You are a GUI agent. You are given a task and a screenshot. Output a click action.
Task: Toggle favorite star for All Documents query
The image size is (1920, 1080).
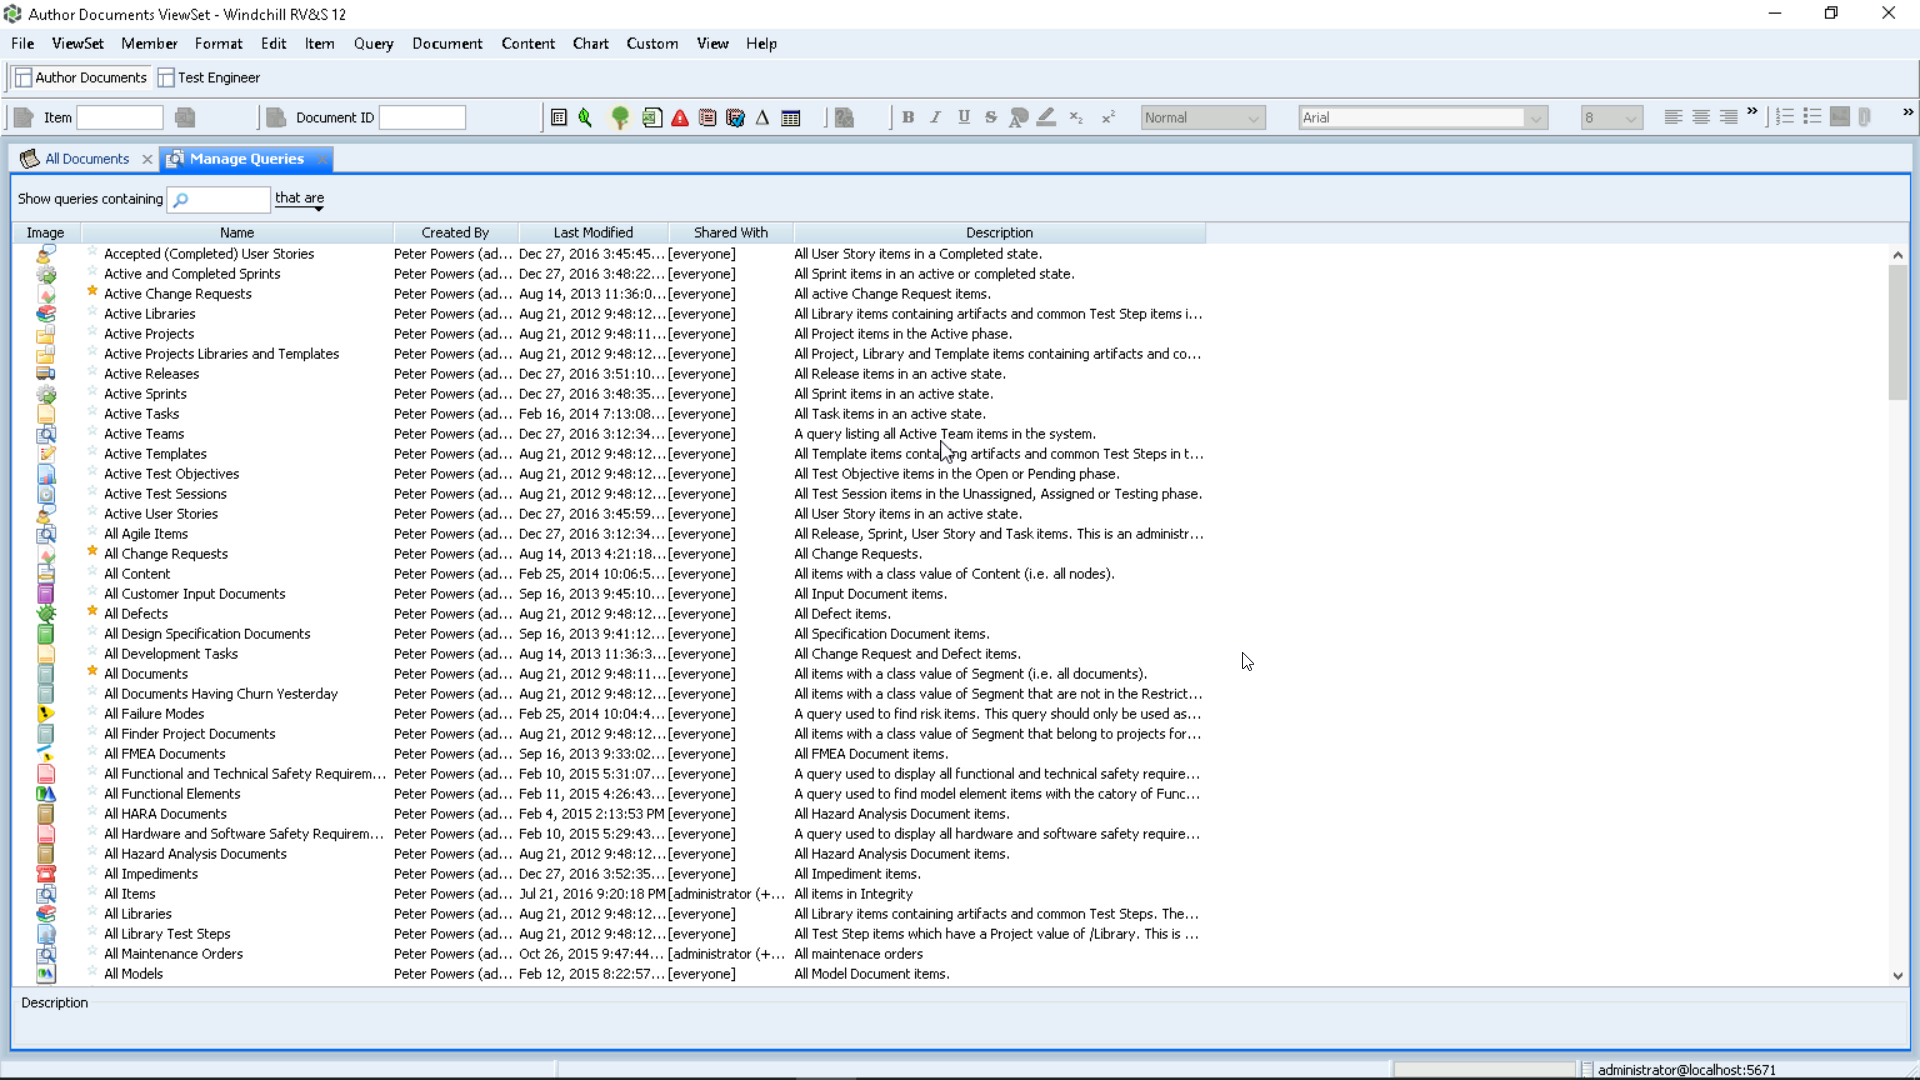click(92, 672)
